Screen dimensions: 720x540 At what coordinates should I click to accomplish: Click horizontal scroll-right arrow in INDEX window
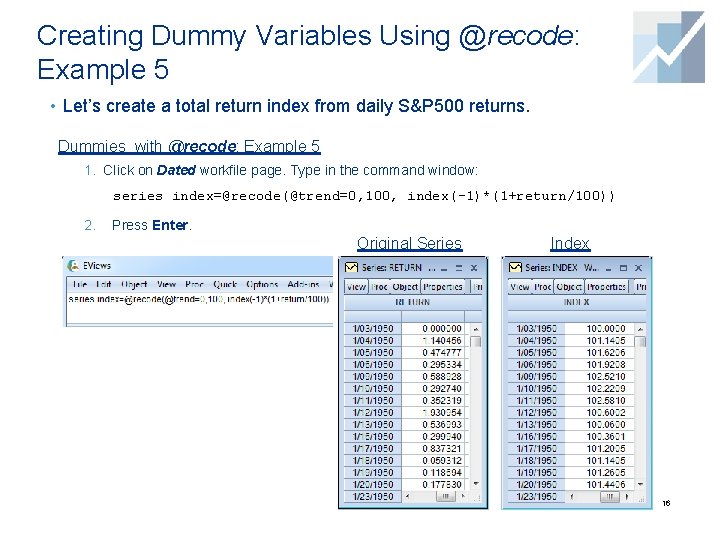[x=627, y=496]
